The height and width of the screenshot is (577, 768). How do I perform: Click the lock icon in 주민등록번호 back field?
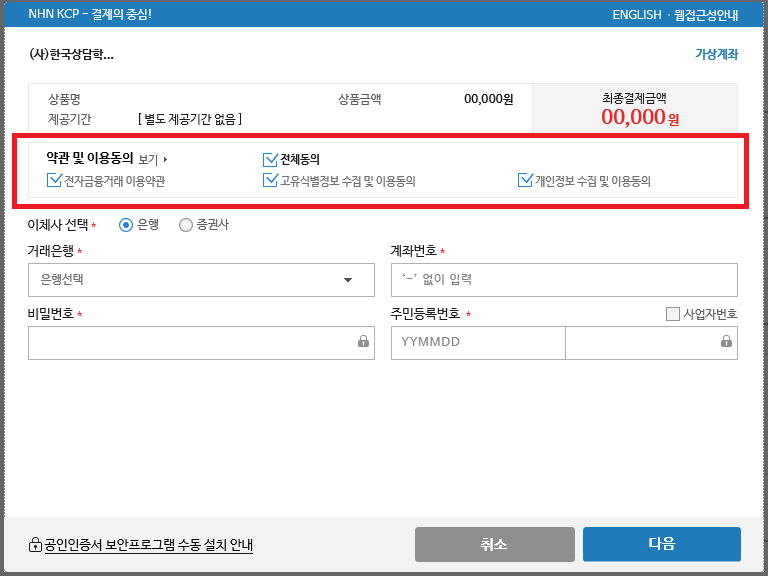(726, 341)
